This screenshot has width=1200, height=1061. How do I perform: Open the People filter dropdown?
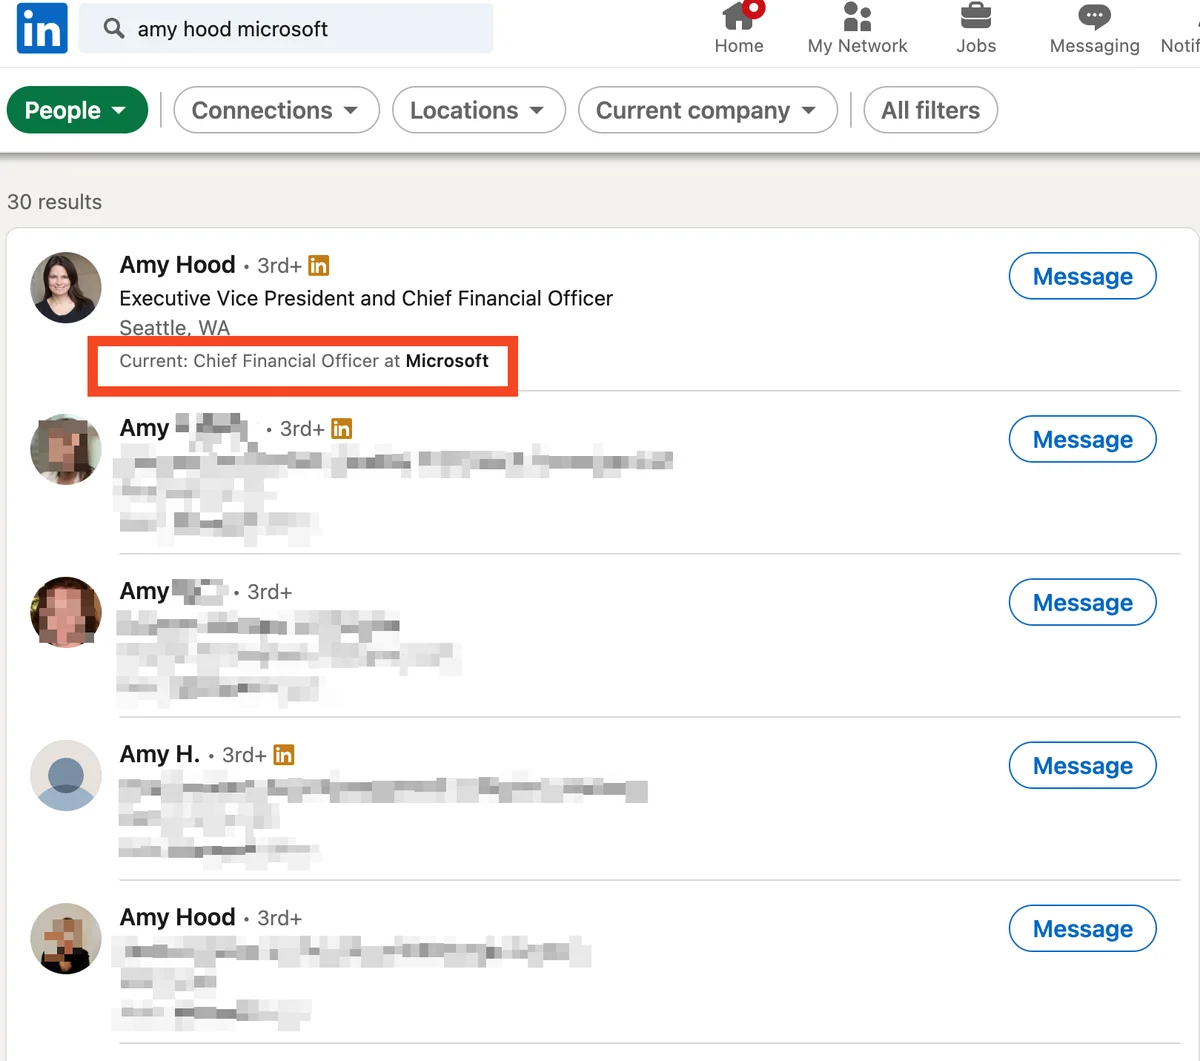[x=77, y=110]
